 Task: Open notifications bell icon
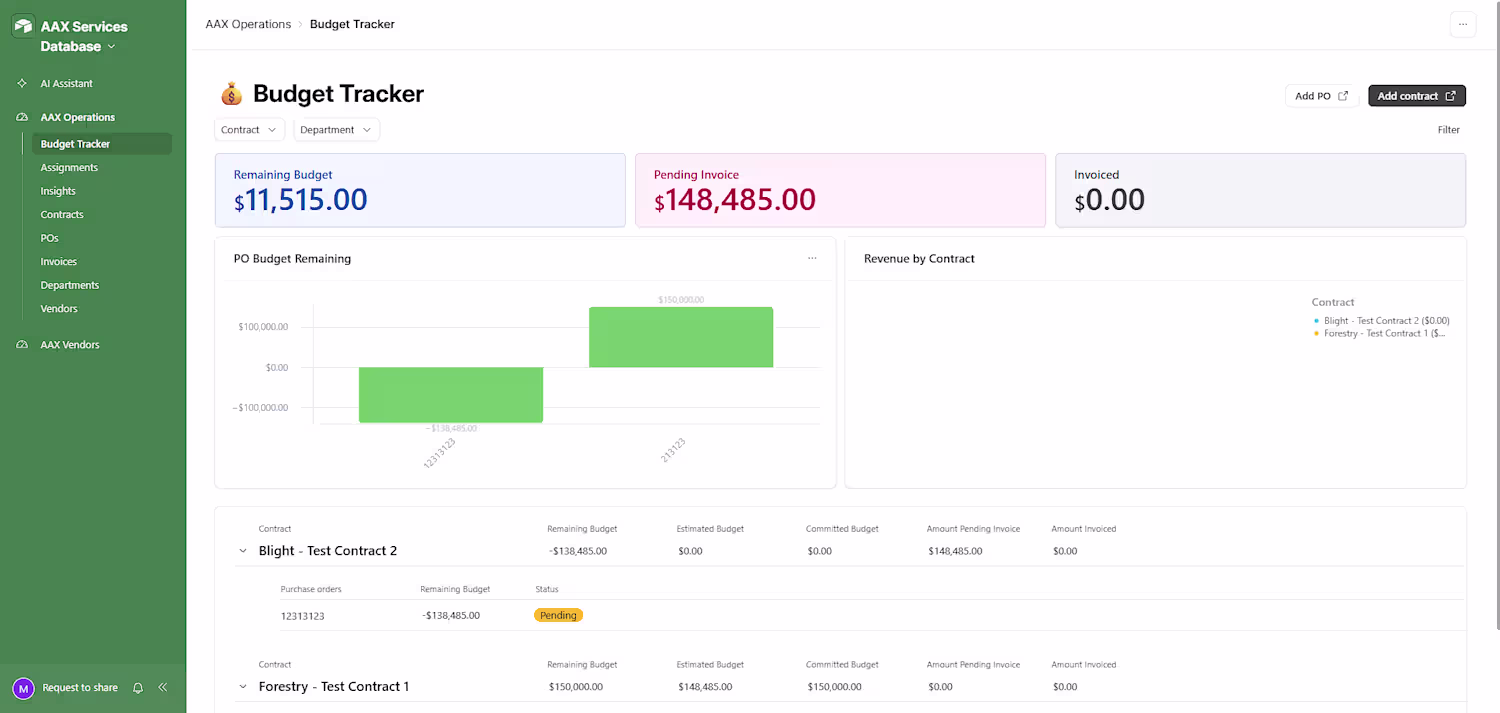138,688
